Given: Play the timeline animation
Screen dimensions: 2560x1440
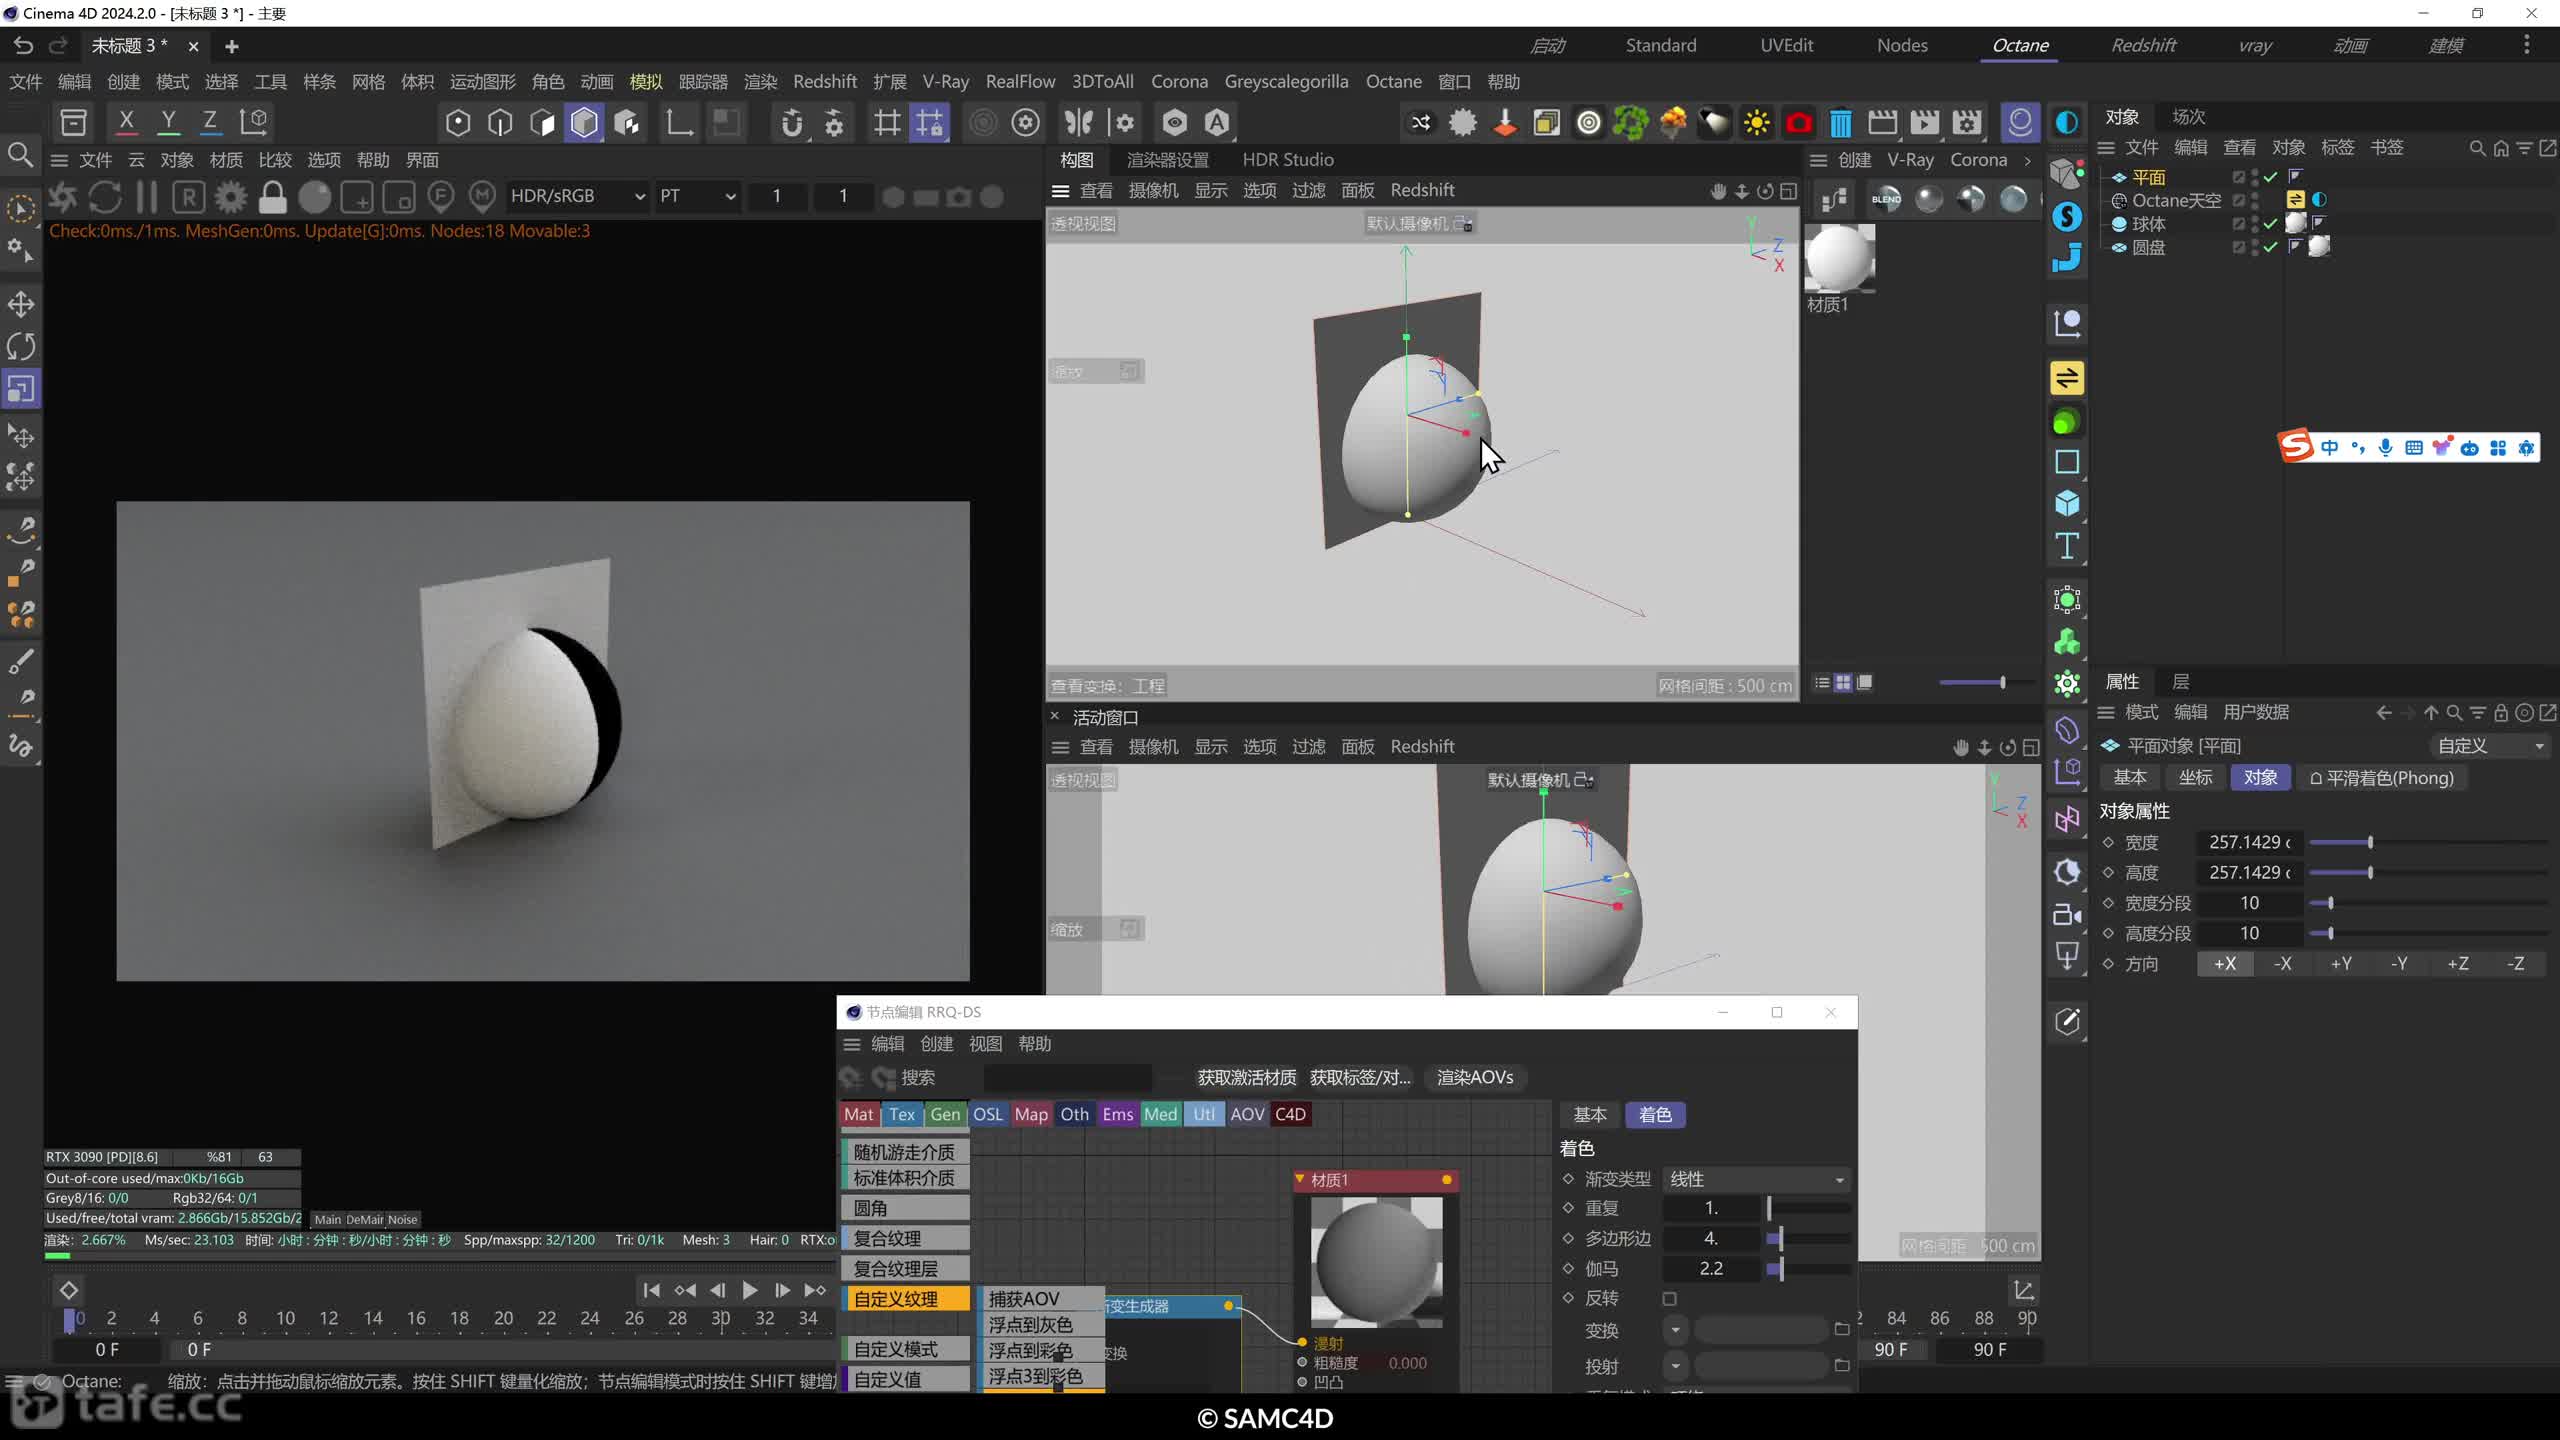Looking at the screenshot, I should click(x=749, y=1291).
